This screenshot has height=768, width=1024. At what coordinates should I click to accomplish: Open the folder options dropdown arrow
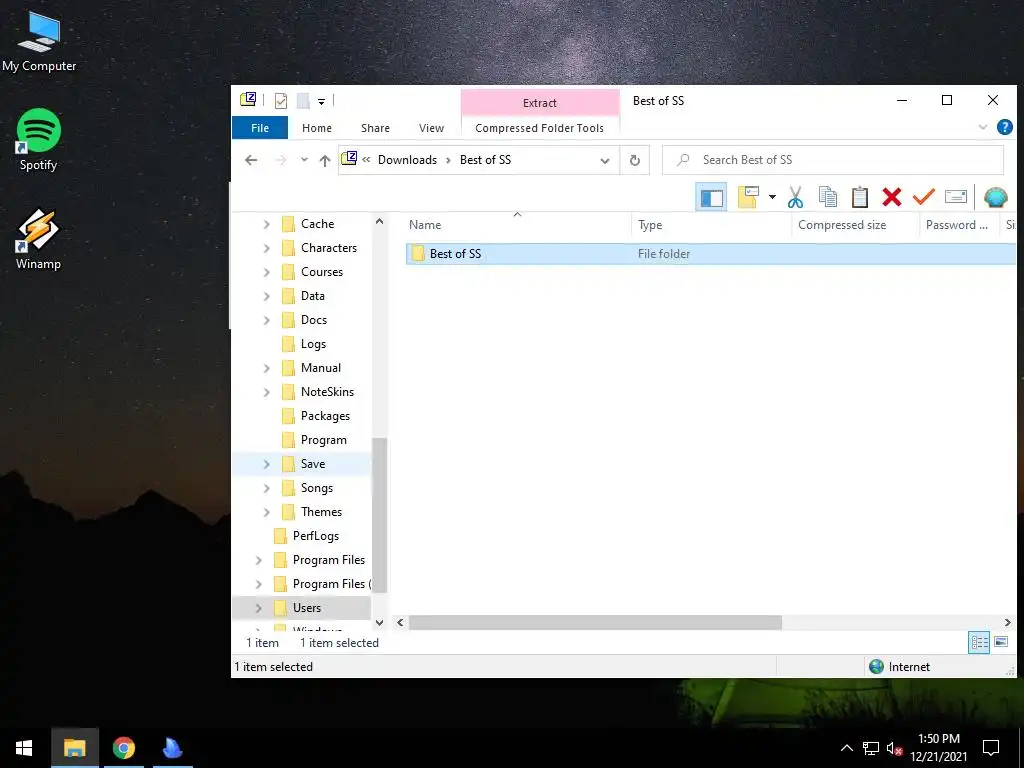pyautogui.click(x=772, y=197)
